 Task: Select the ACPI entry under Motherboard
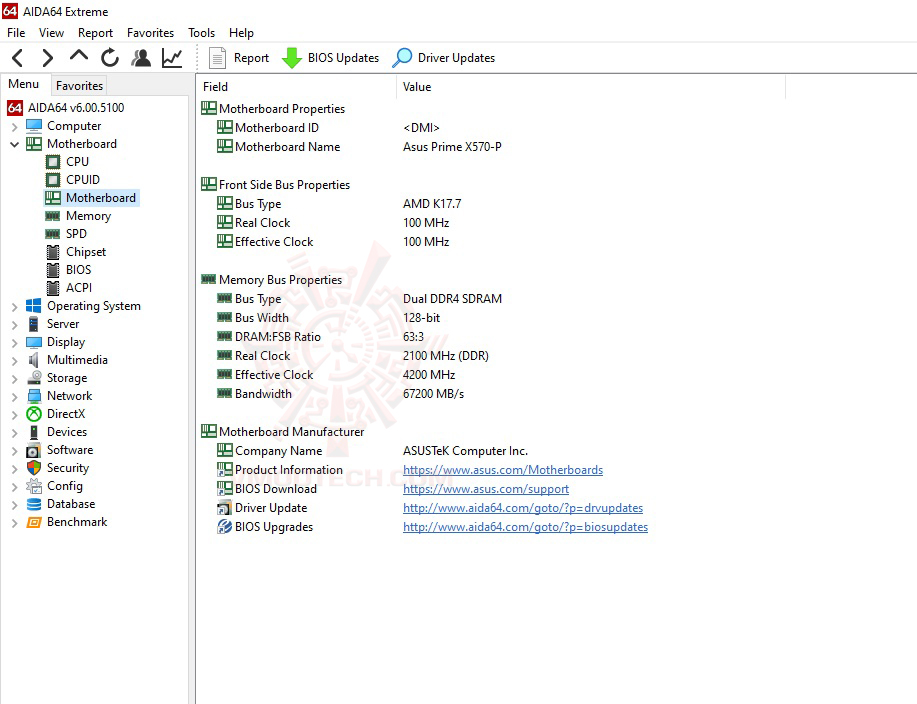point(79,287)
